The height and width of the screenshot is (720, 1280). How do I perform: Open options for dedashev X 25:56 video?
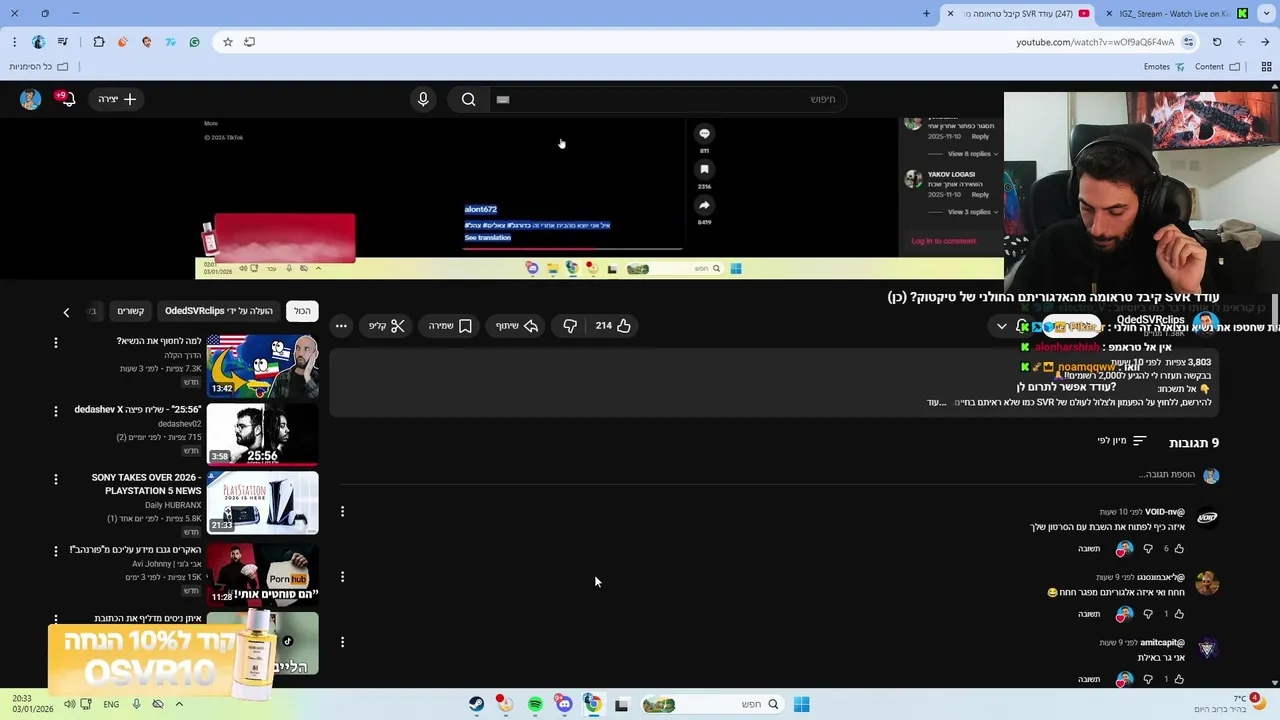pos(56,411)
